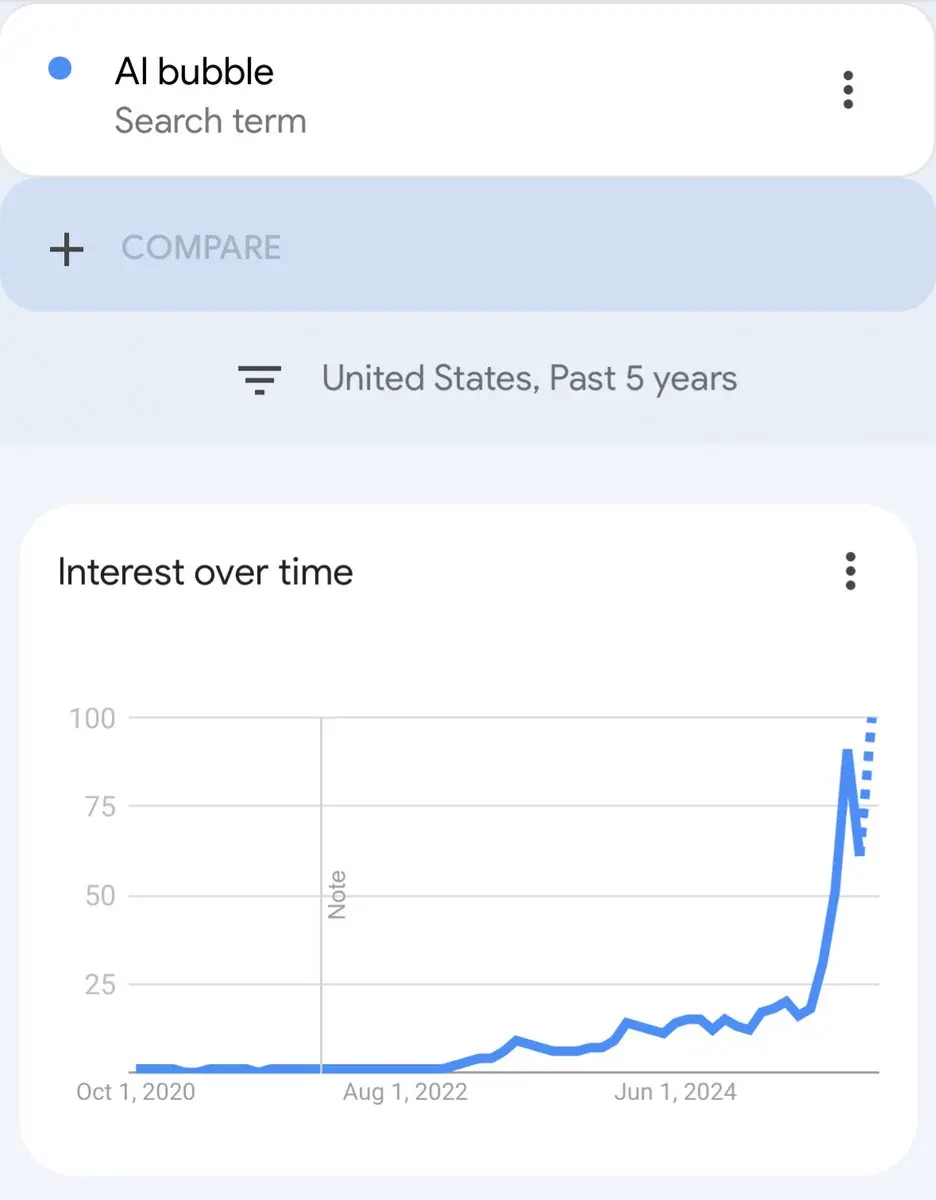The height and width of the screenshot is (1200, 936).
Task: Open the filter icon for region and time
Action: (x=259, y=379)
